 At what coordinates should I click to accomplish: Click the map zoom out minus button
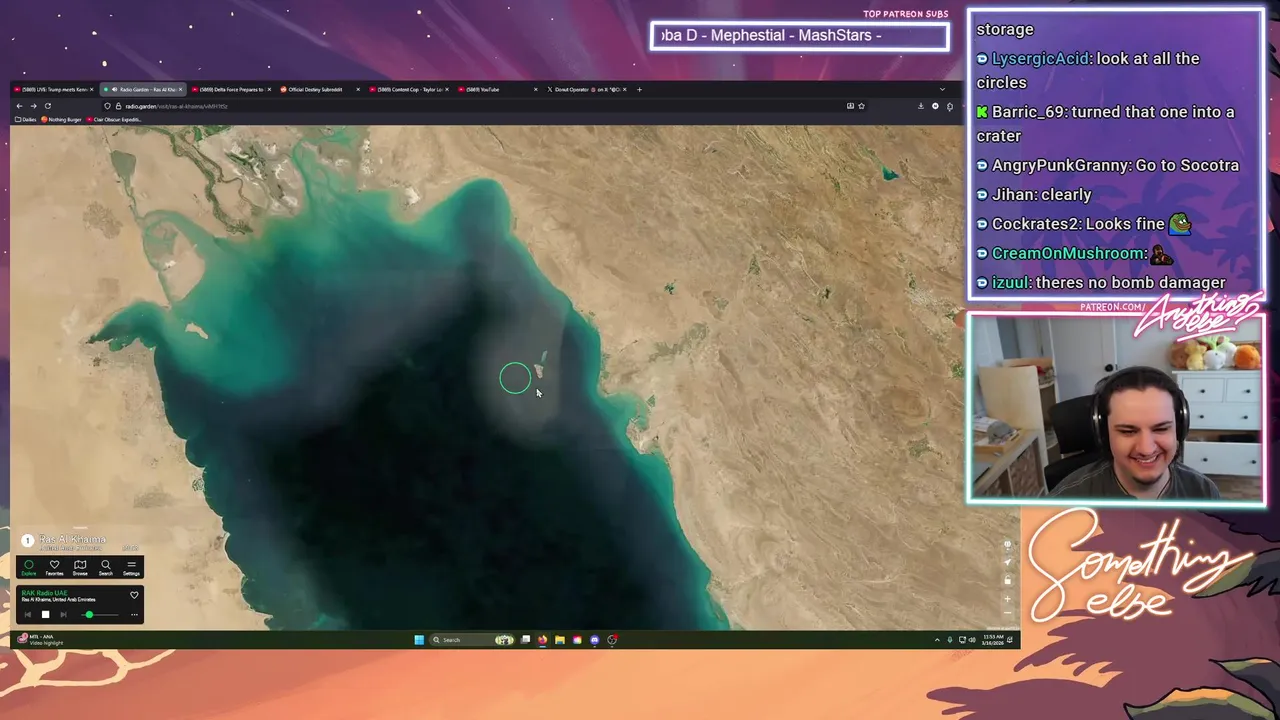click(1007, 612)
